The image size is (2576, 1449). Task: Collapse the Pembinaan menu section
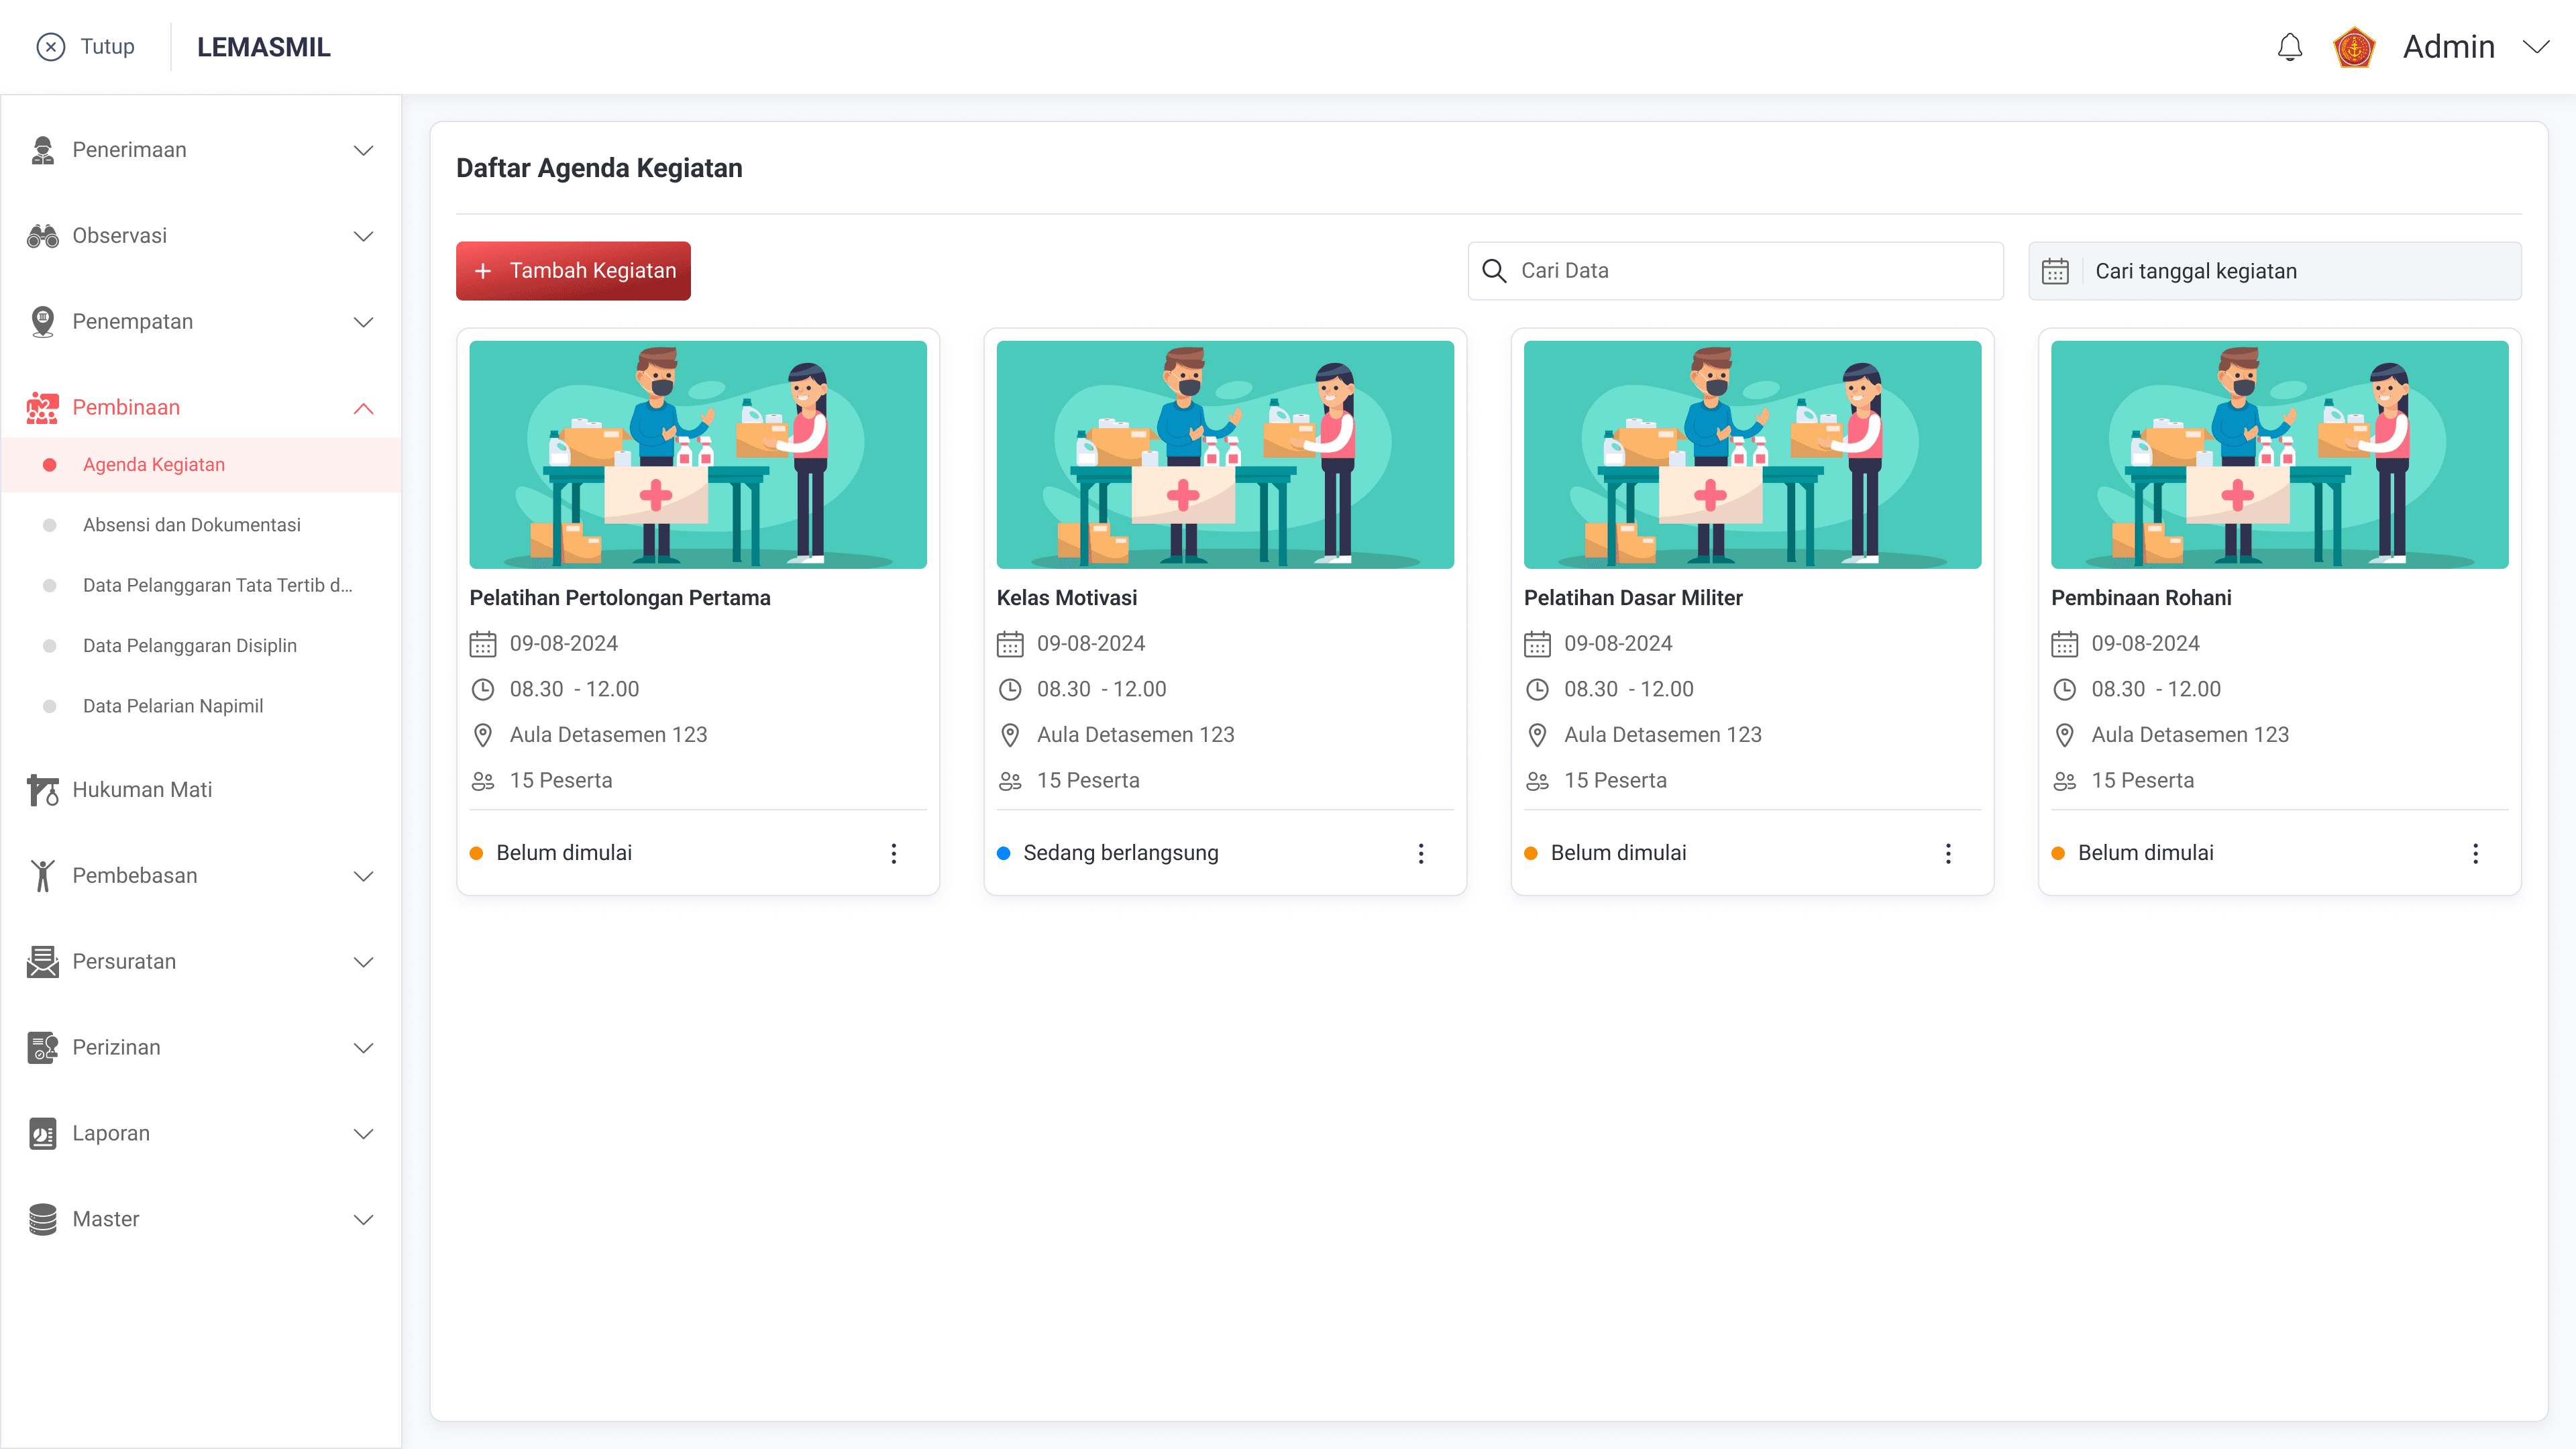(x=363, y=408)
